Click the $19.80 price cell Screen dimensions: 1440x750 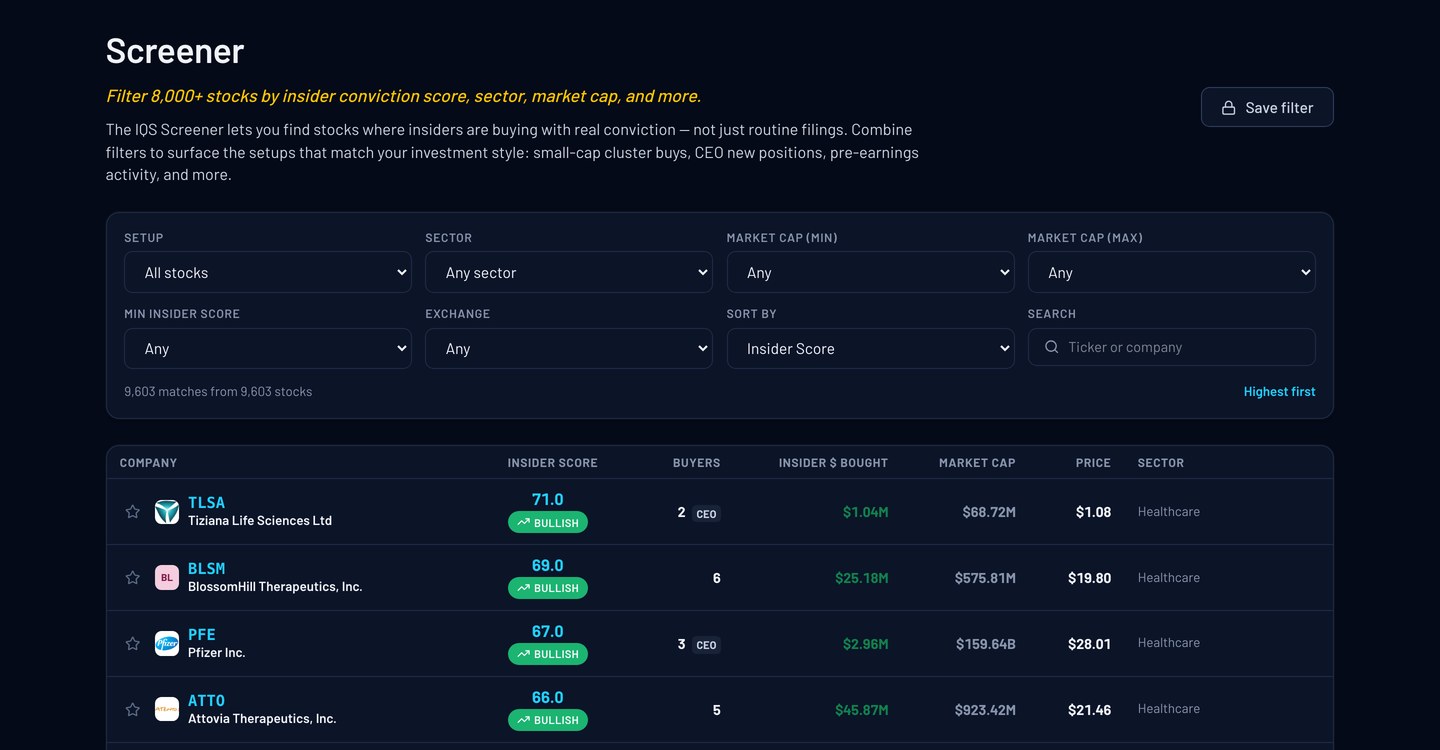pos(1089,578)
